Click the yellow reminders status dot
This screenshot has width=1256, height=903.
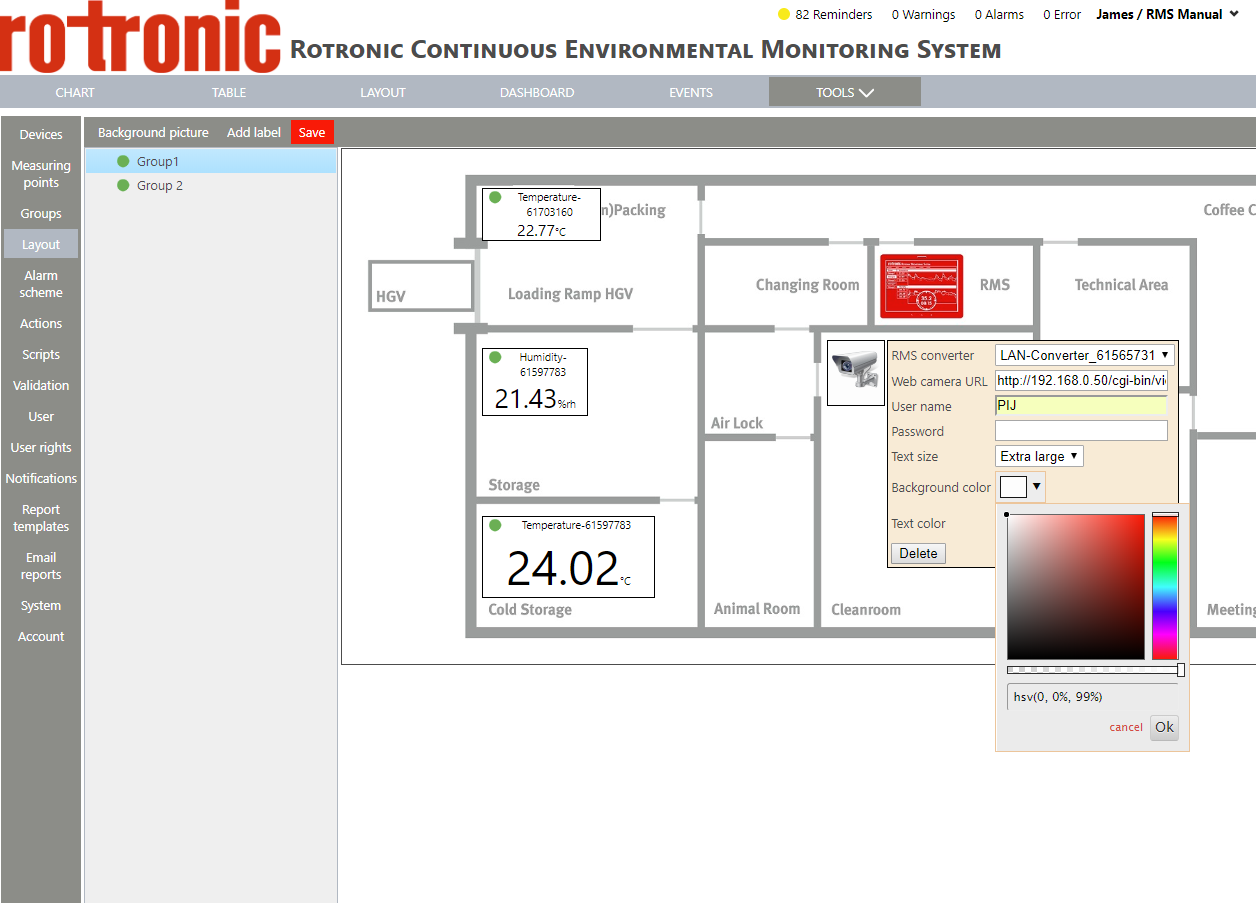(784, 14)
